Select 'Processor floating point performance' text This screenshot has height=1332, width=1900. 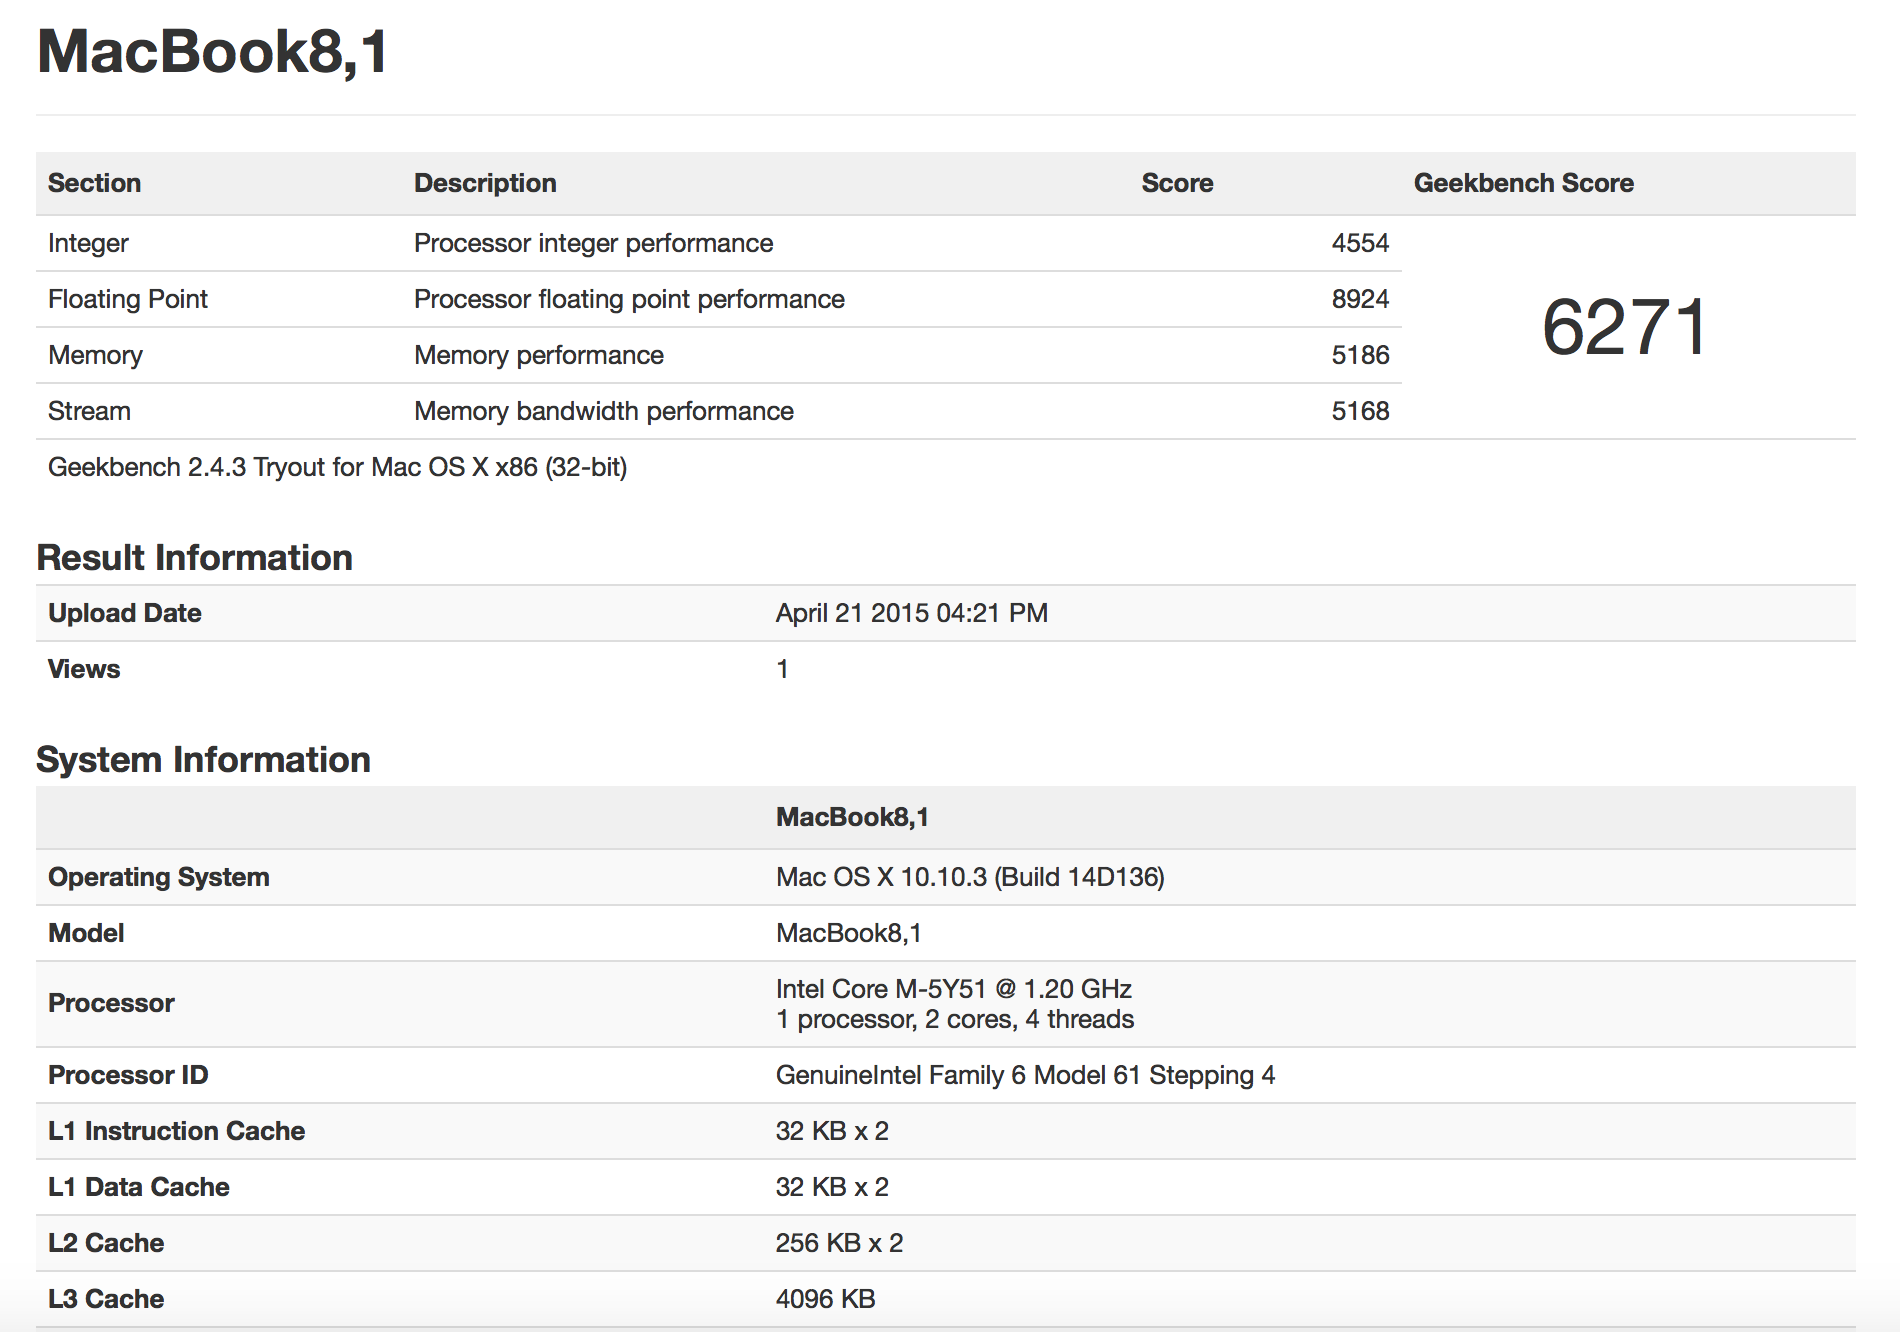tap(629, 299)
